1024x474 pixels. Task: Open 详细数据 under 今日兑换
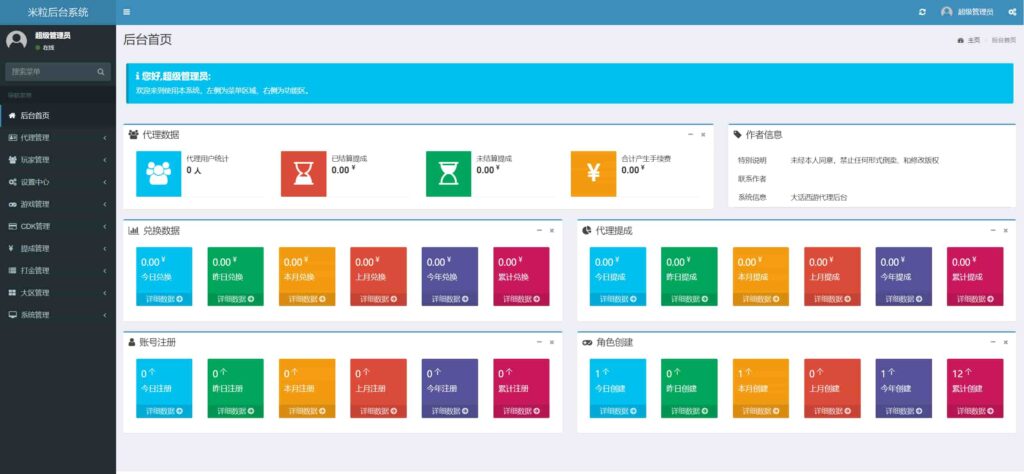tap(163, 298)
